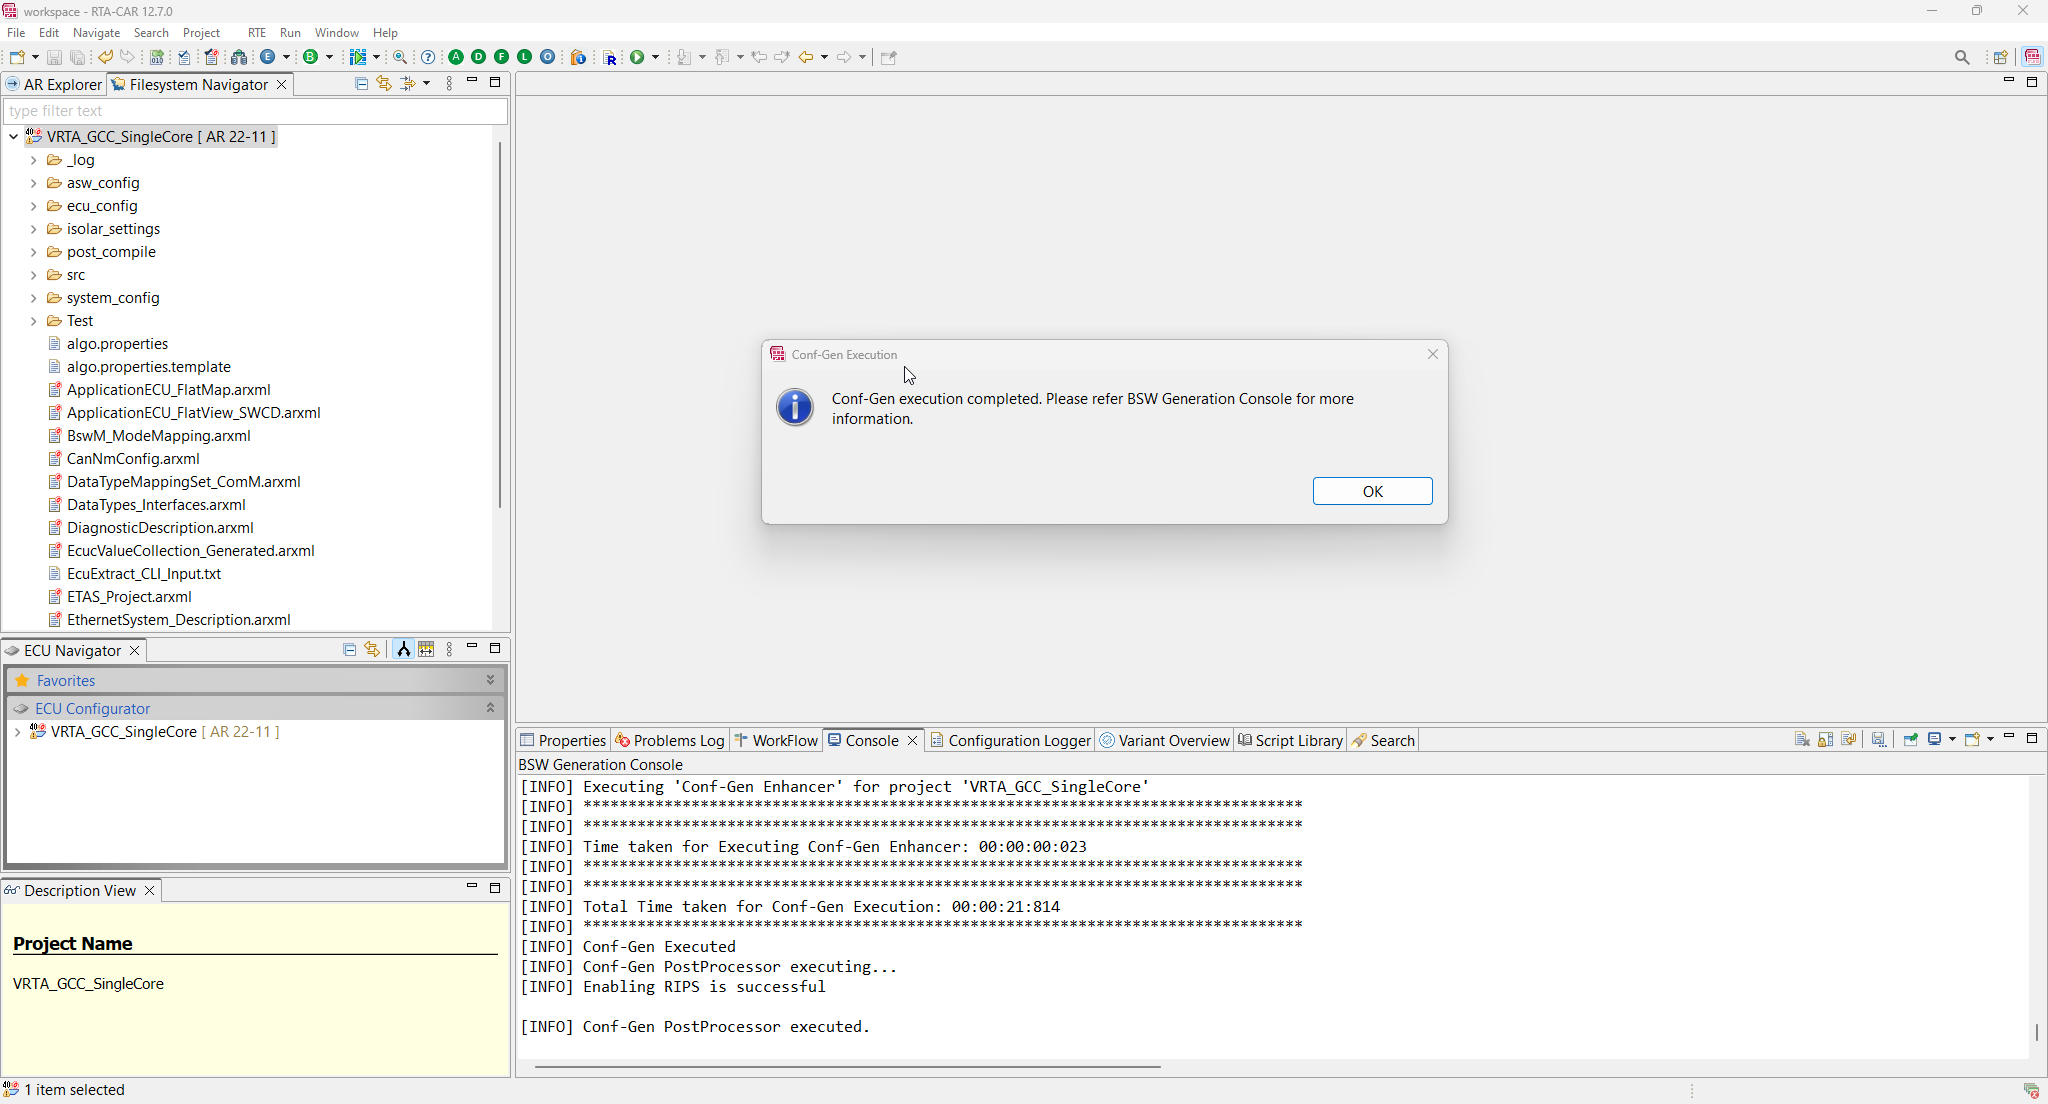This screenshot has height=1104, width=2048.
Task: Open the dropdown arrow next to New icon
Action: (35, 57)
